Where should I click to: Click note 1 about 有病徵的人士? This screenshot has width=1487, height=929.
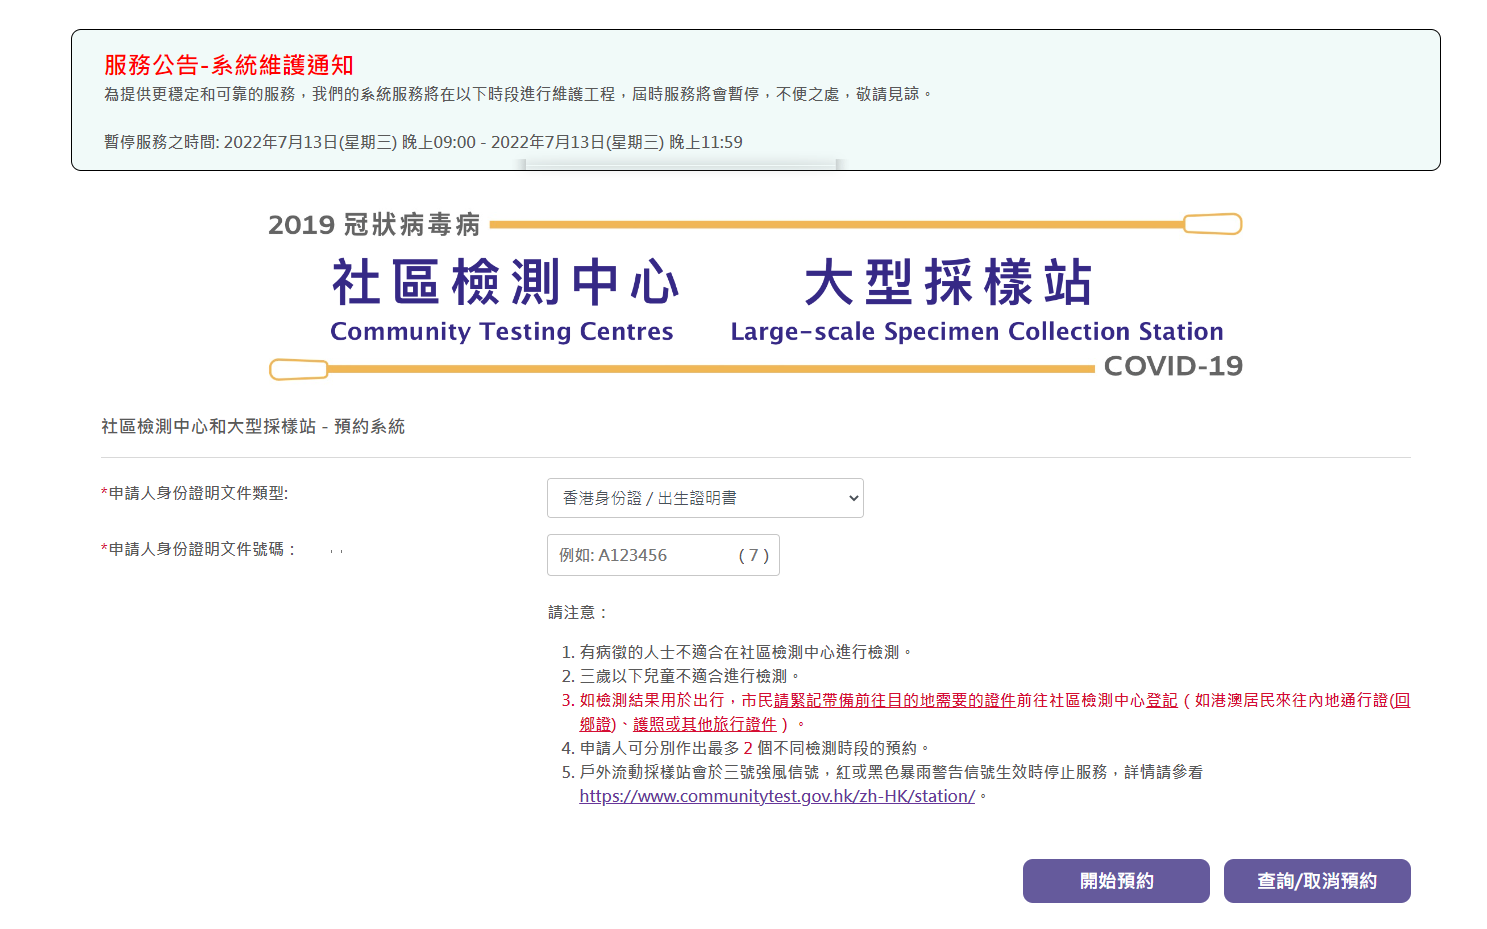click(x=745, y=652)
